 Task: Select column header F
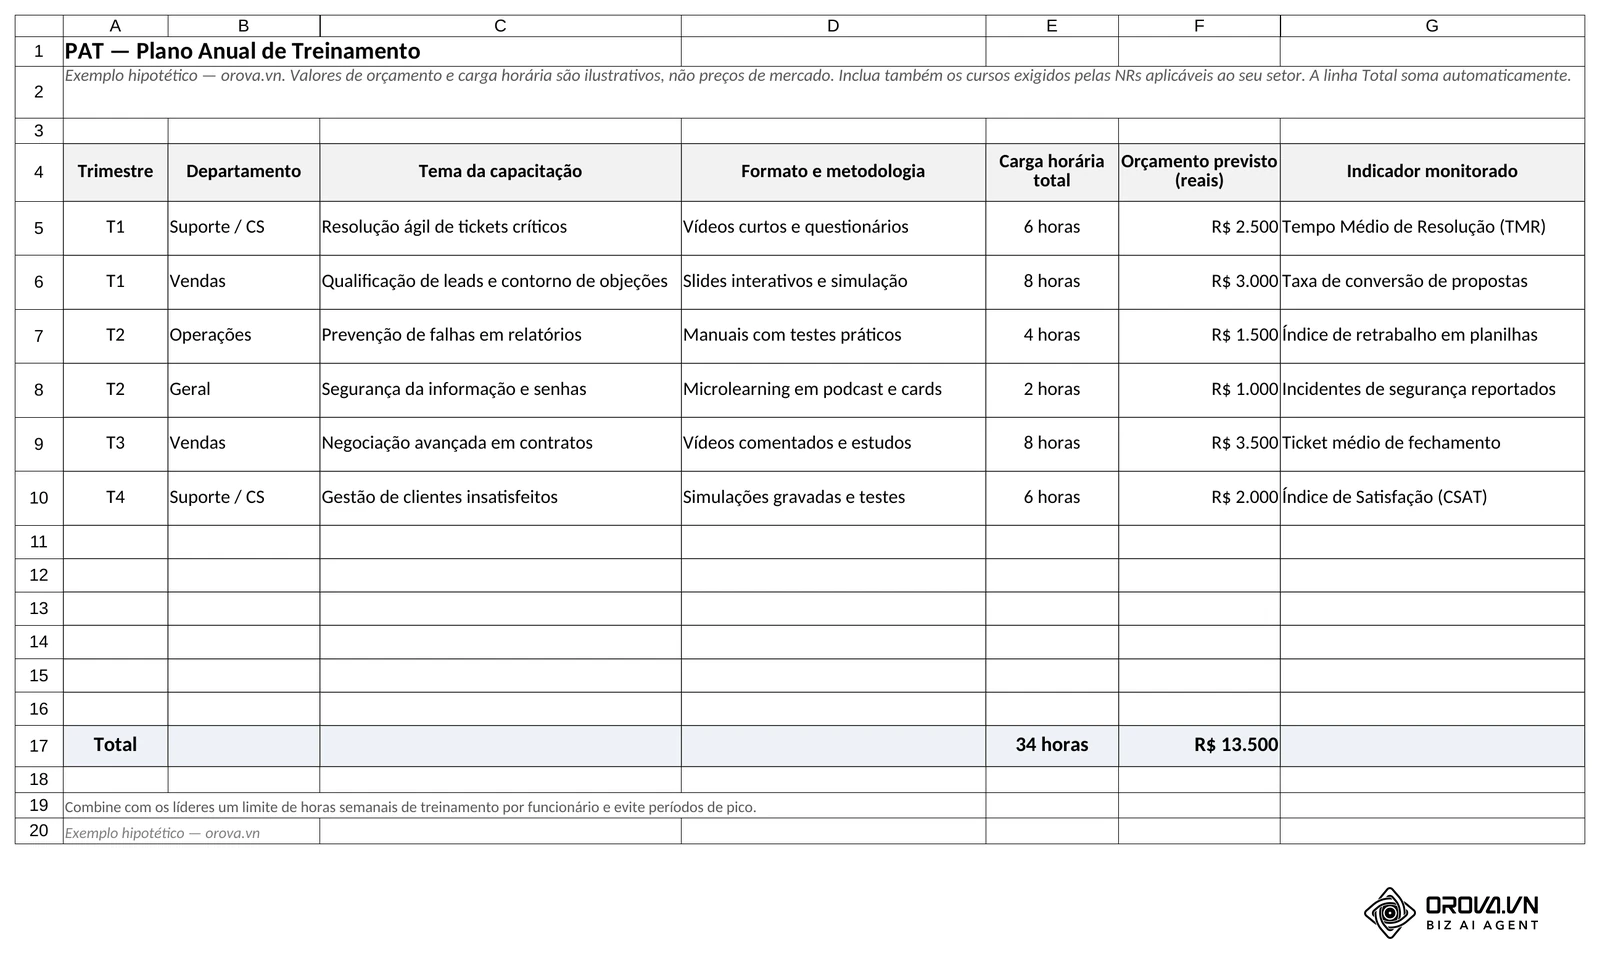click(1199, 26)
